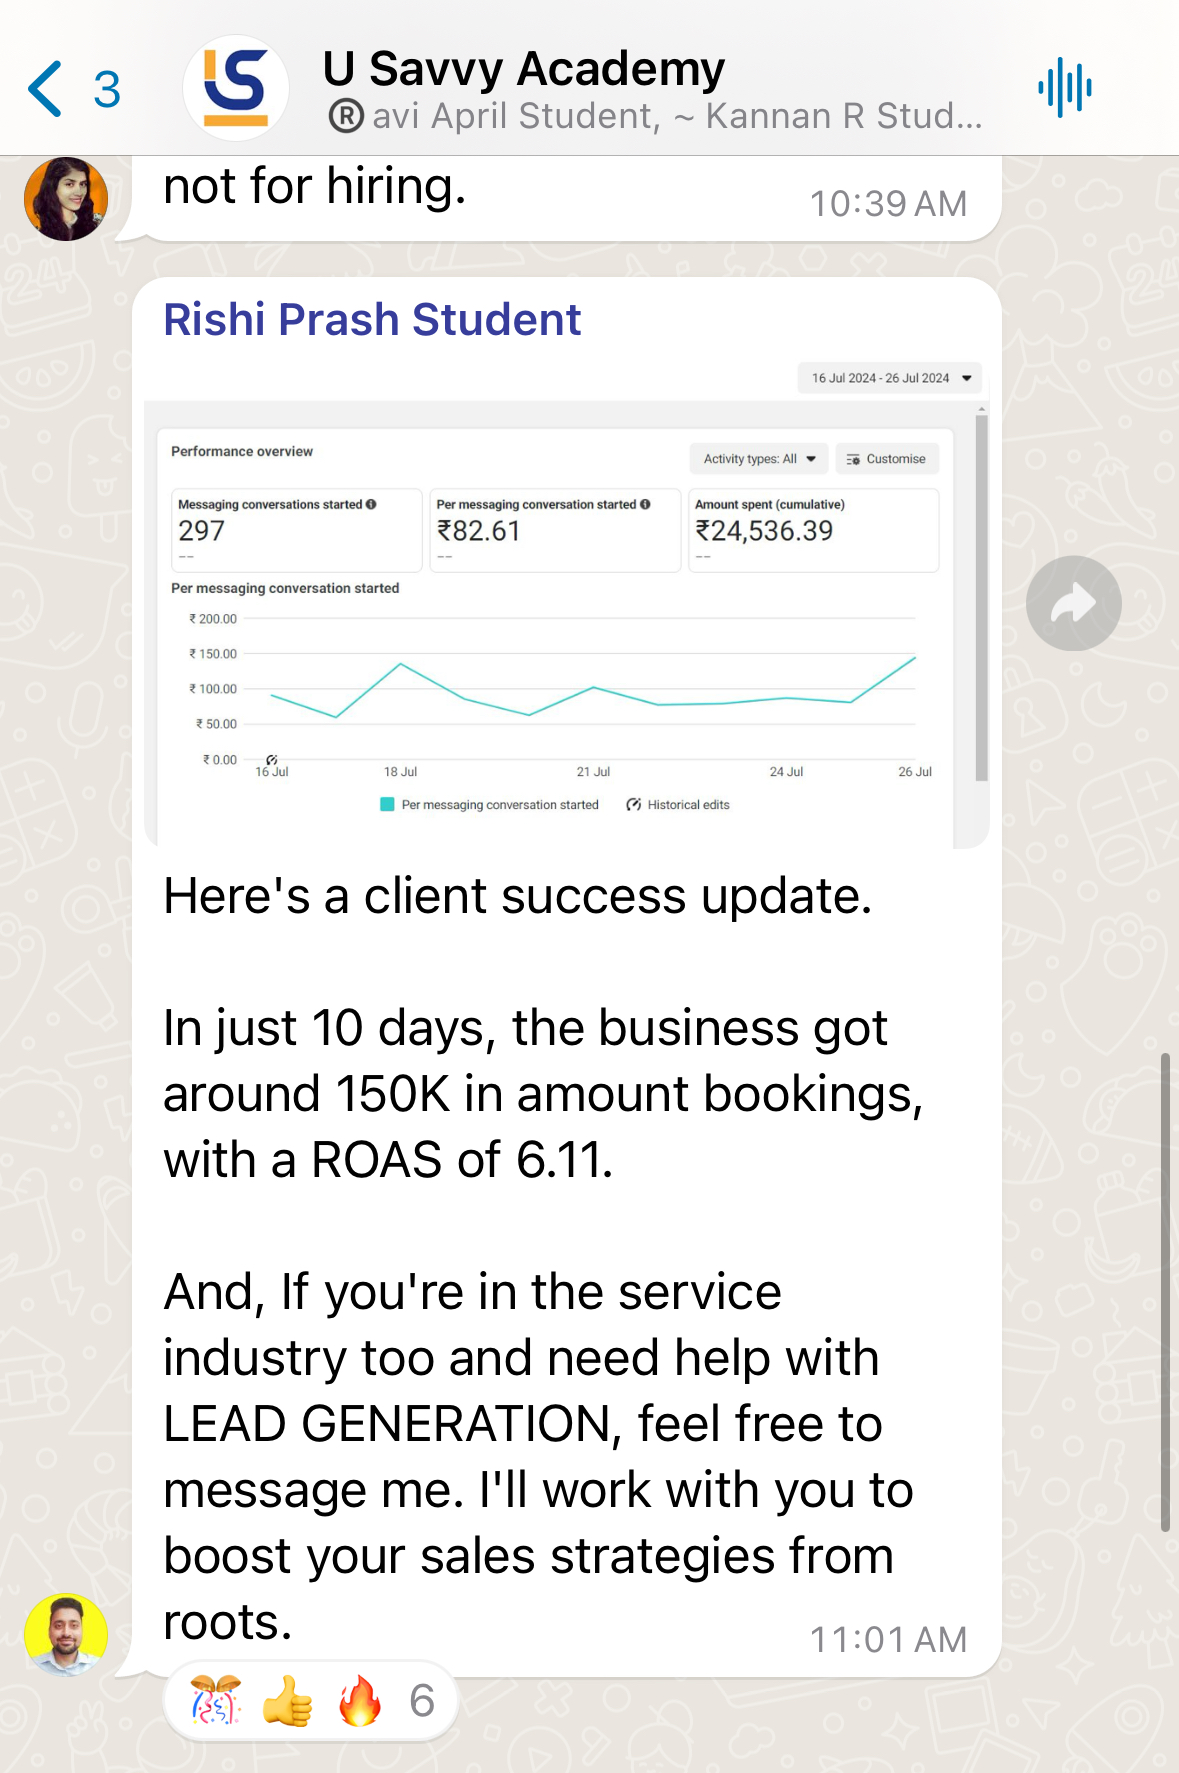Click the chat scrollbar on the right edge
This screenshot has width=1179, height=1773.
1165,1290
